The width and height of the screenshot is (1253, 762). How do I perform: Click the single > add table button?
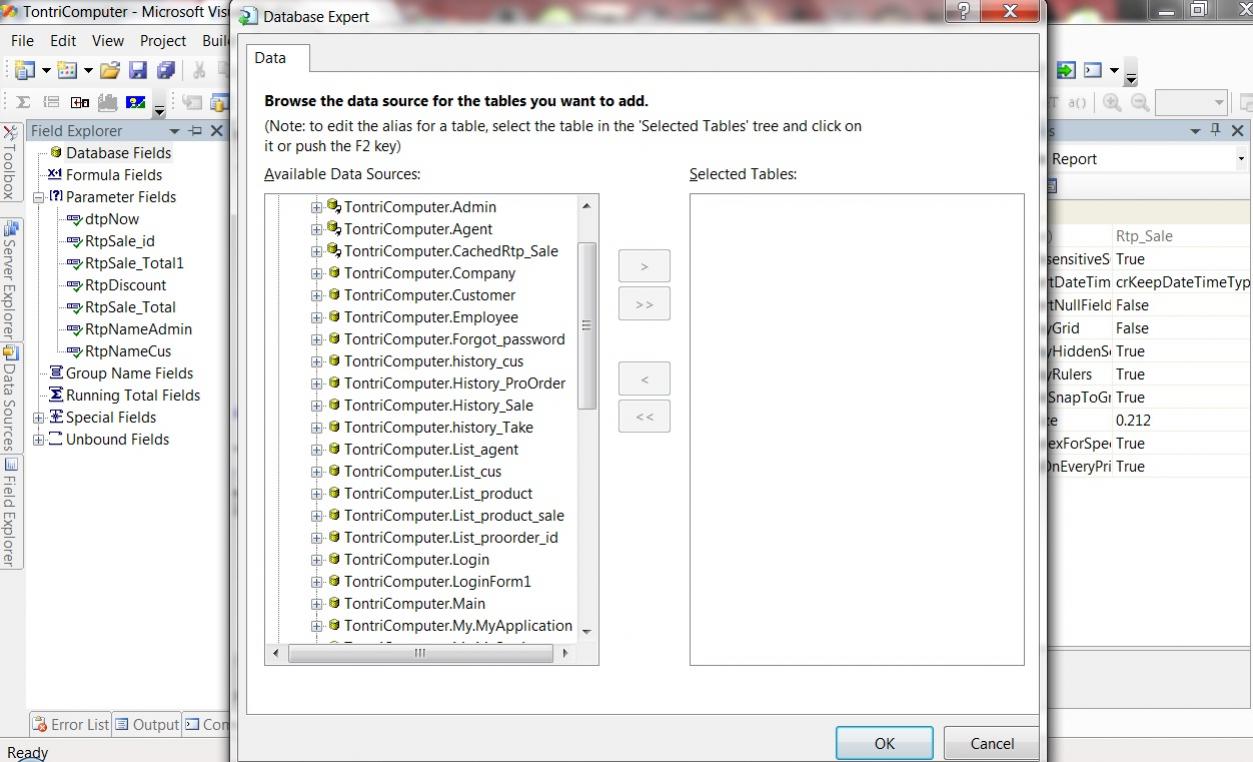click(x=644, y=266)
